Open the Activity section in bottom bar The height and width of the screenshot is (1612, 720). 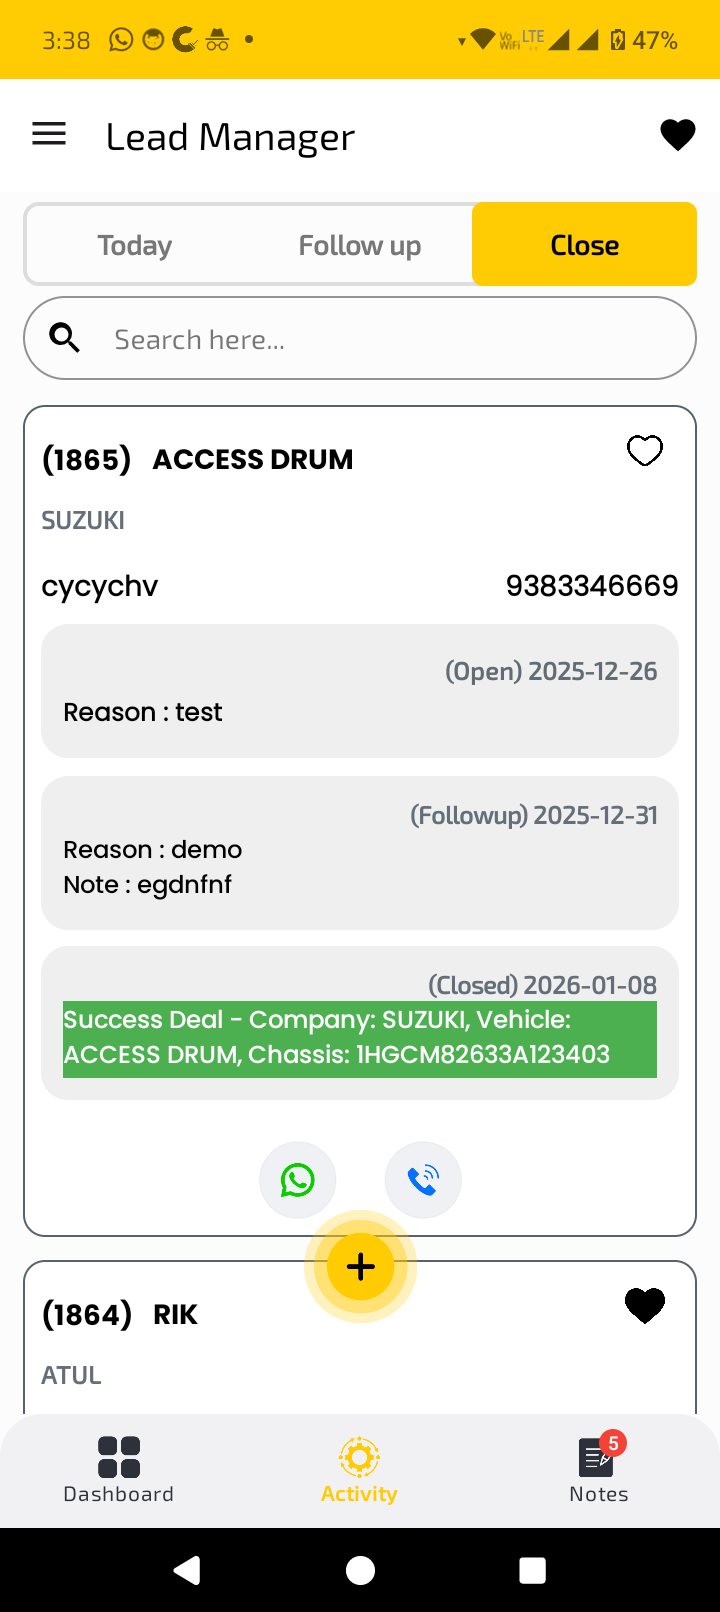point(359,1469)
